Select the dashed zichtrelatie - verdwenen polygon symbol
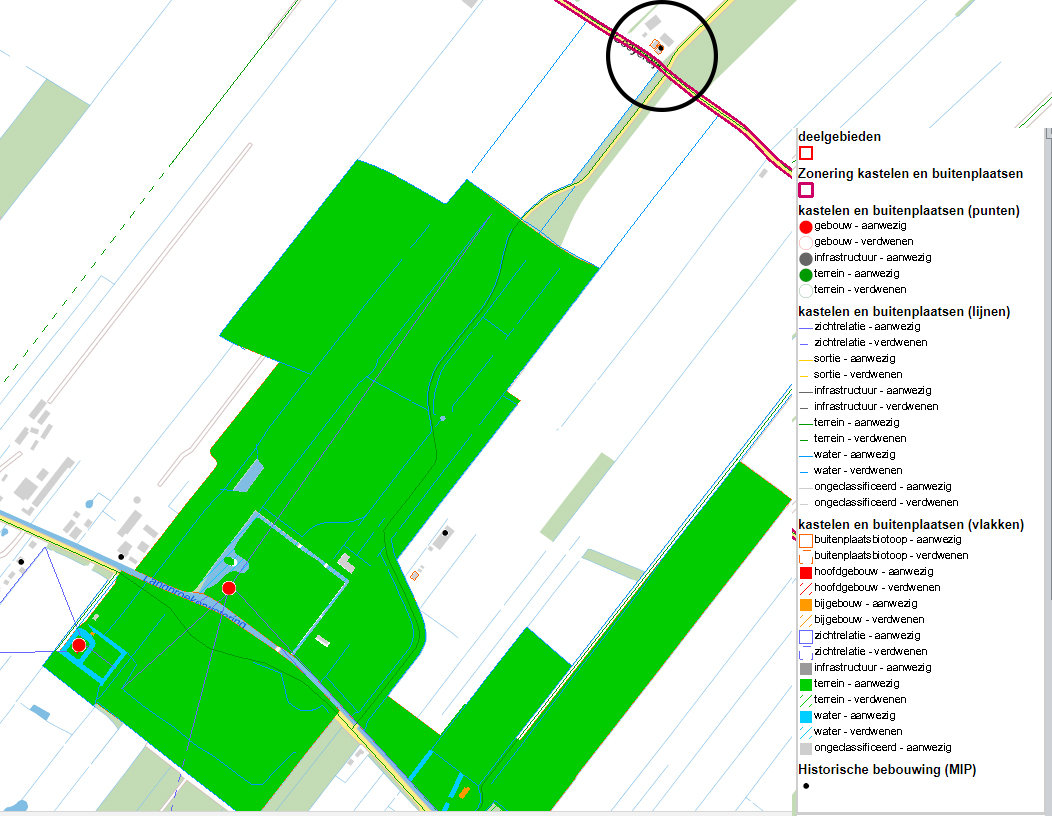 tap(806, 652)
